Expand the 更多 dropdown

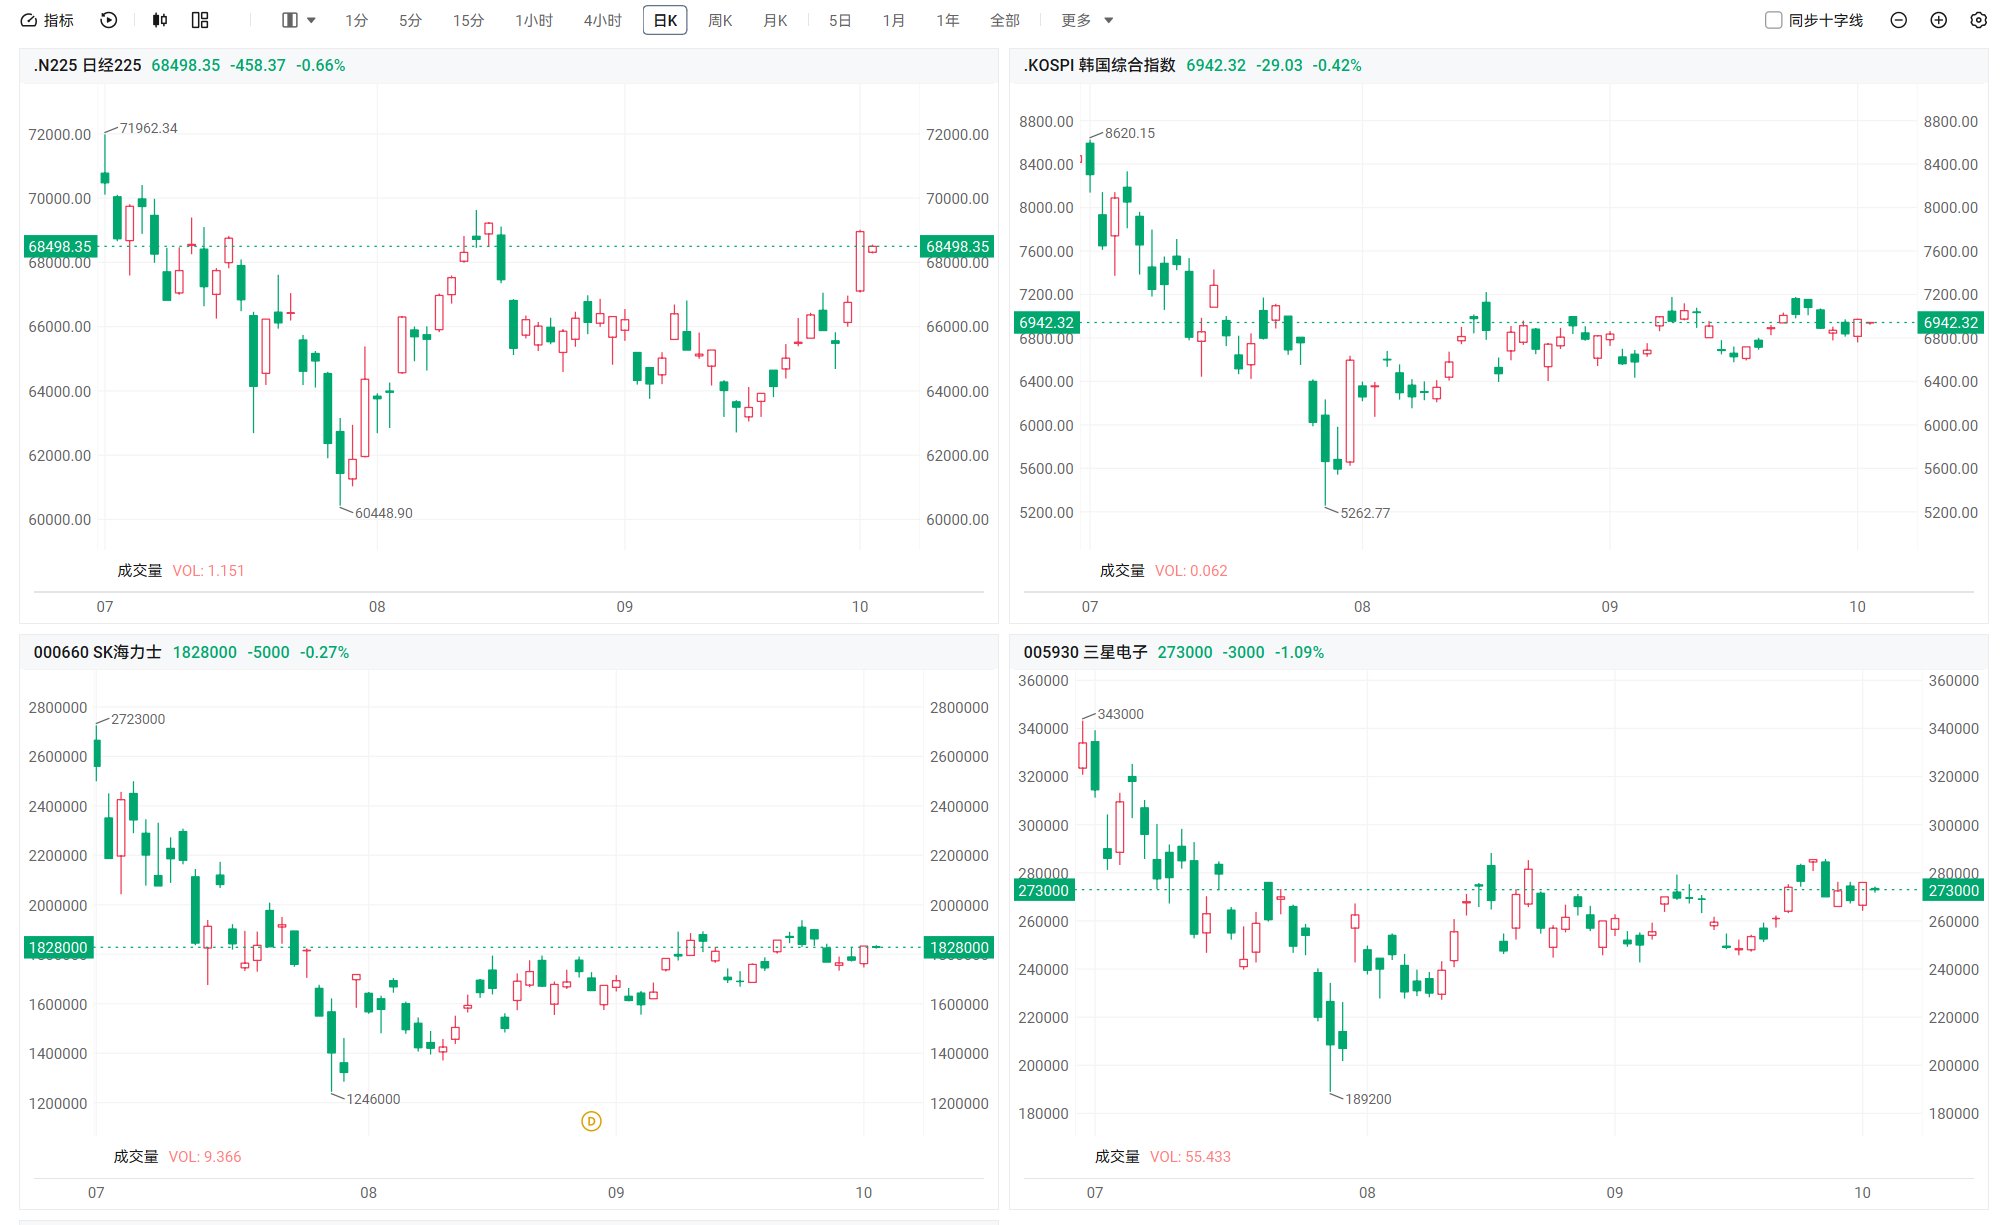point(1087,20)
